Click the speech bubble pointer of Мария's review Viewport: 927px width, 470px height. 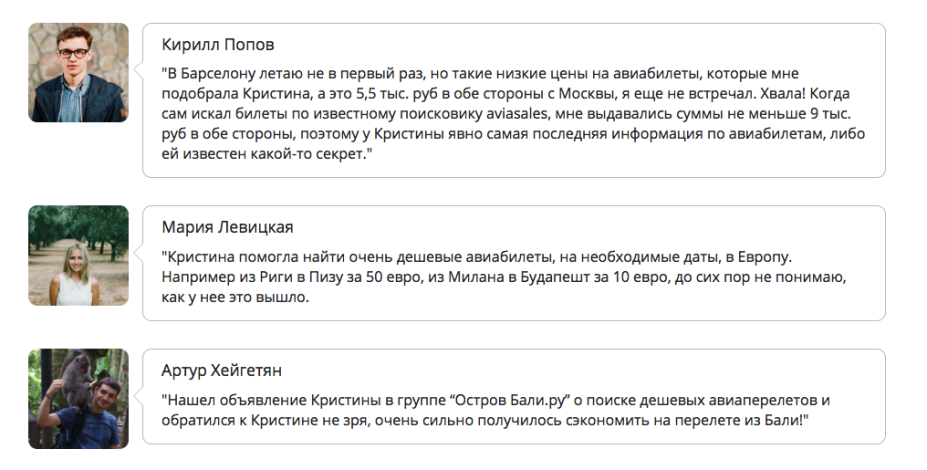coord(139,252)
